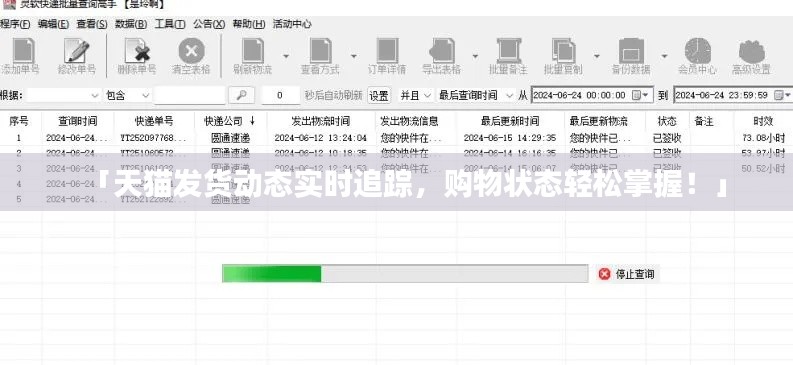
Task: Click the 备份数据 toolbar icon
Action: (631, 51)
